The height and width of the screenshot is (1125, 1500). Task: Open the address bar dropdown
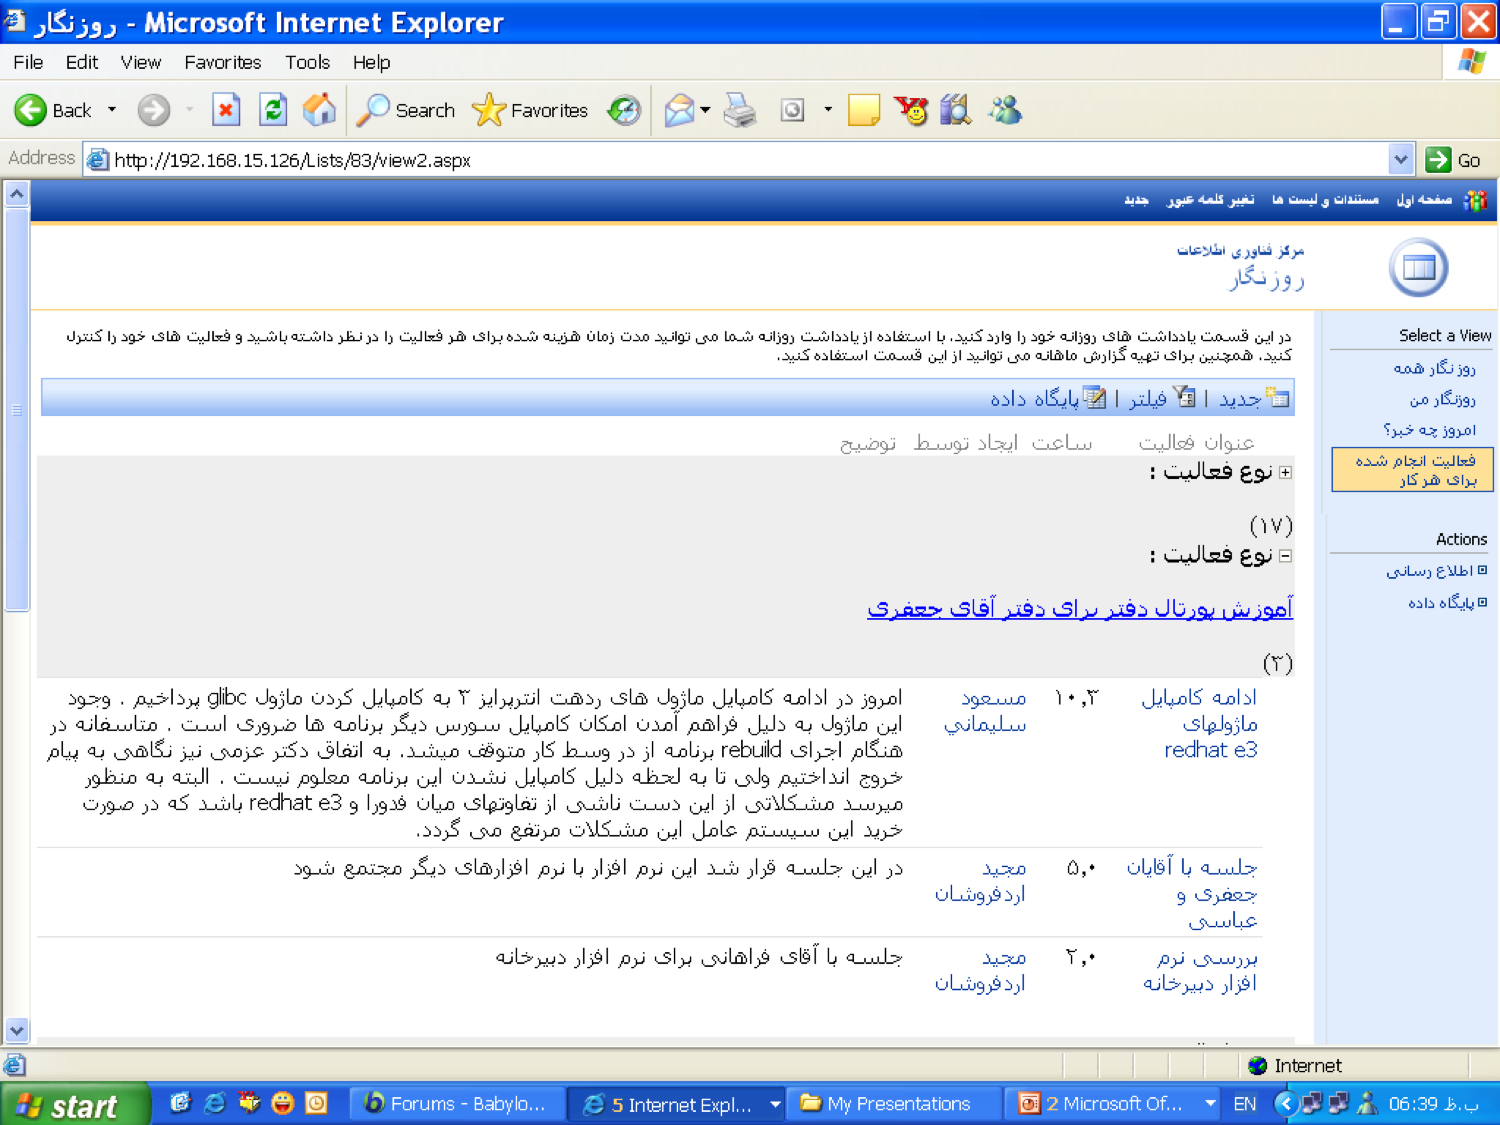click(1401, 159)
